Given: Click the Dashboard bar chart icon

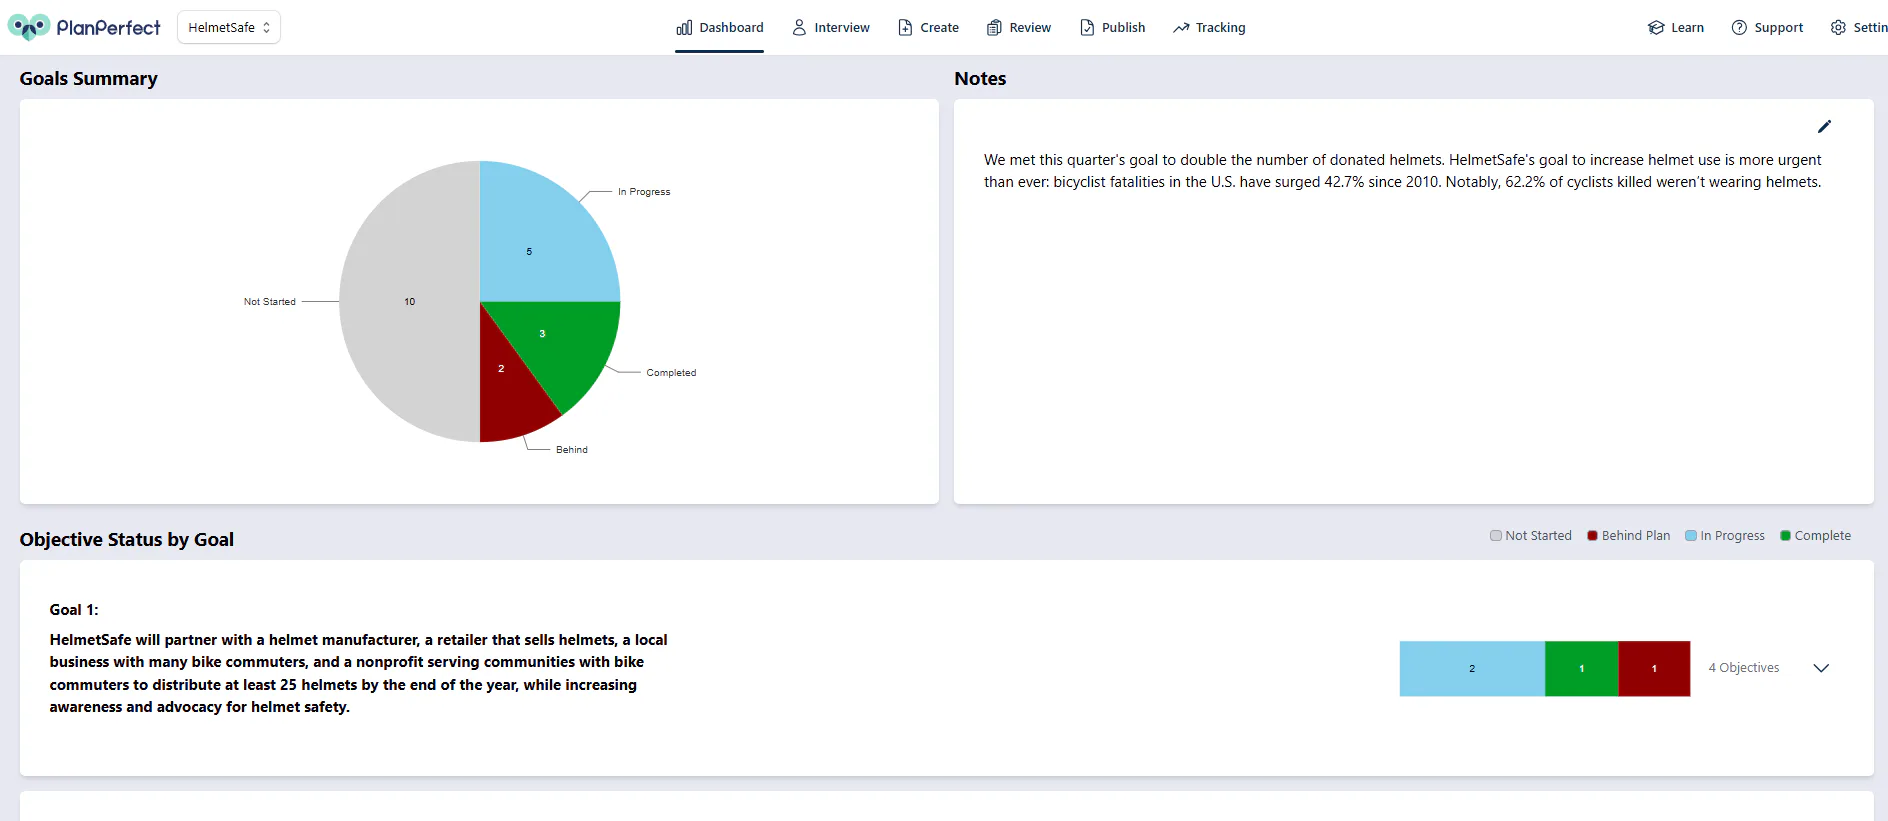Looking at the screenshot, I should (x=684, y=28).
